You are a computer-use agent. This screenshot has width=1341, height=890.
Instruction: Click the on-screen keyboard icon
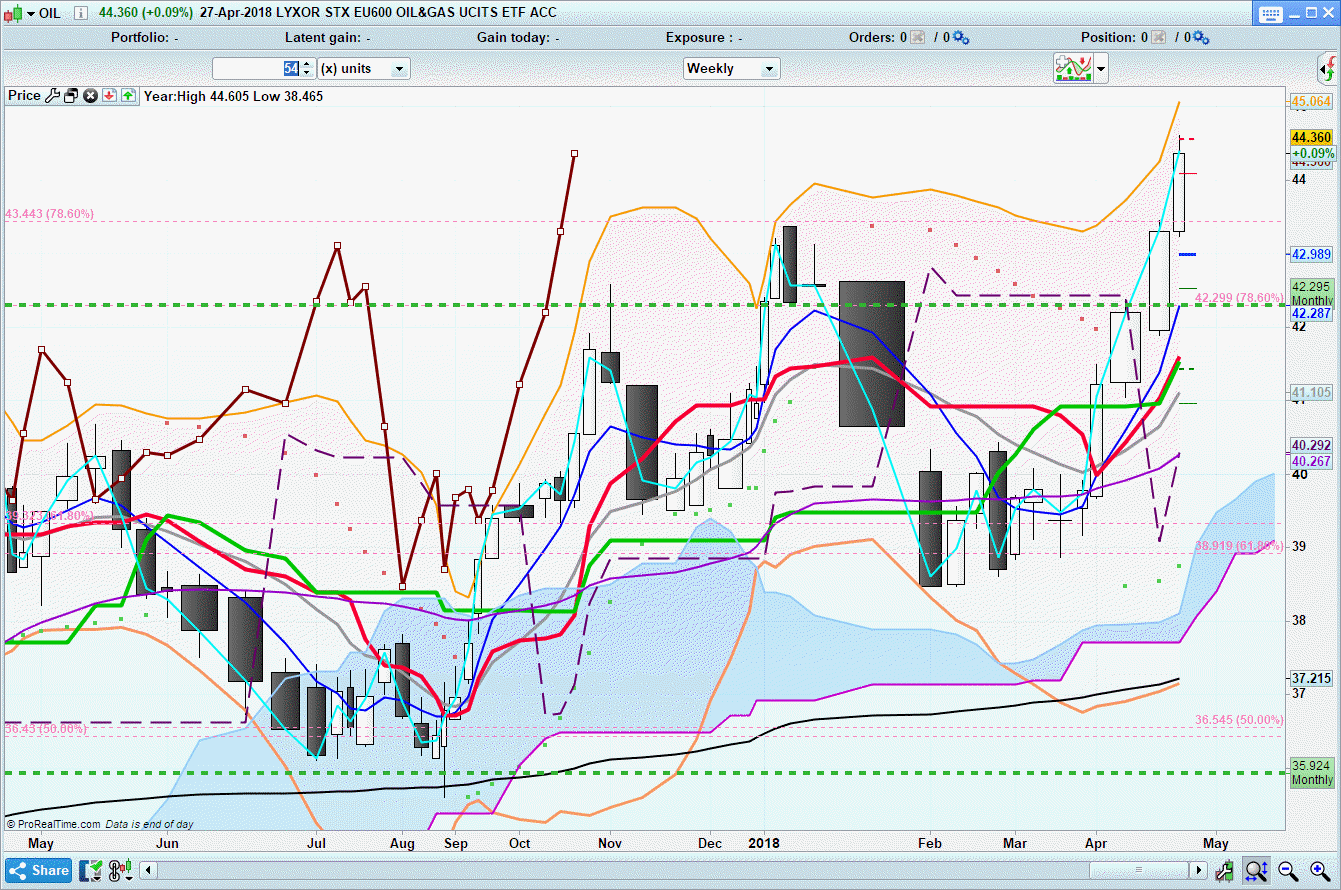coord(1271,13)
